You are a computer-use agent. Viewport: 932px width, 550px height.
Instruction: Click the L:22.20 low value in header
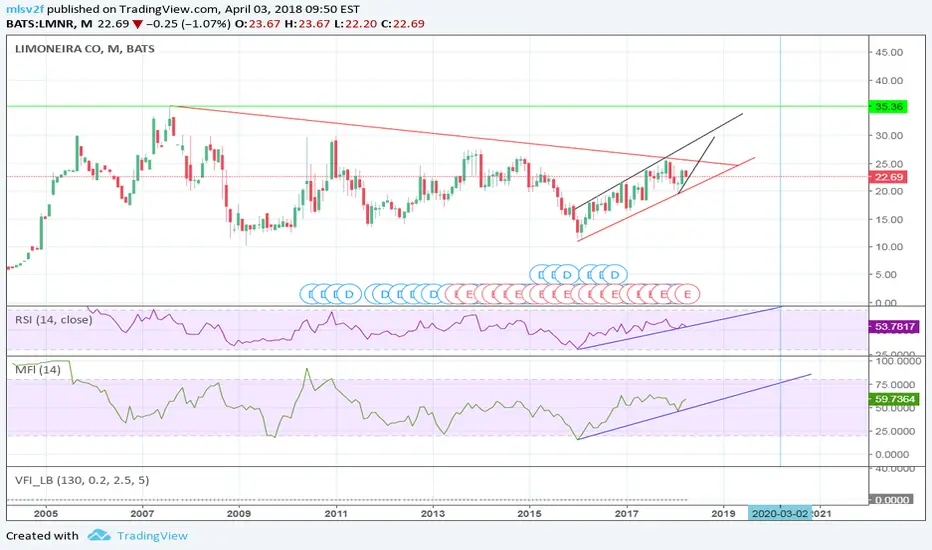(x=355, y=24)
